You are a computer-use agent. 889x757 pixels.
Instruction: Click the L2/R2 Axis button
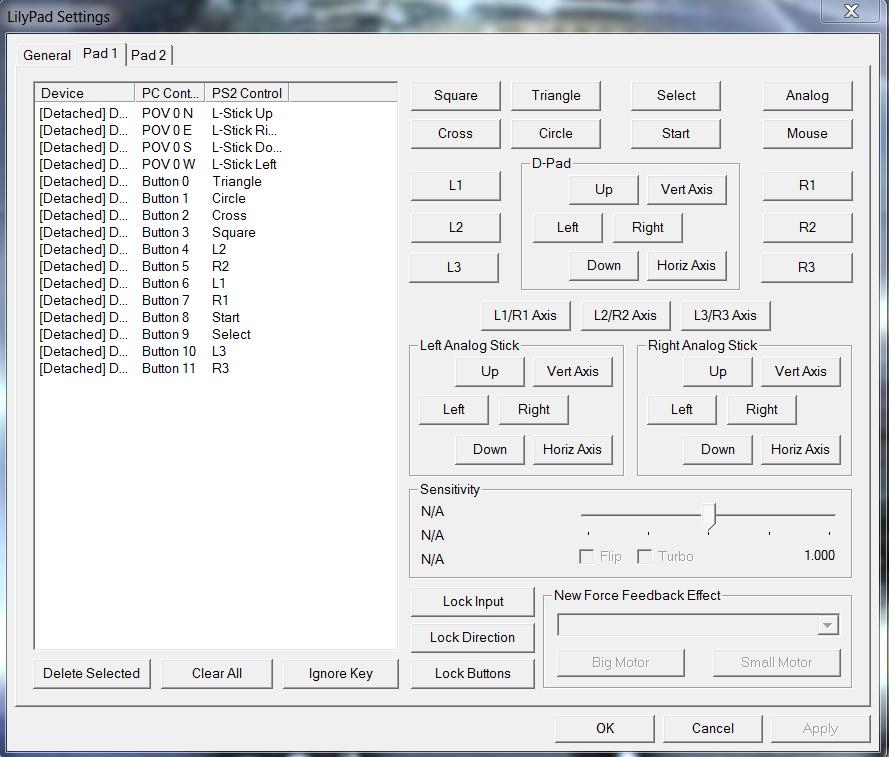tap(625, 315)
